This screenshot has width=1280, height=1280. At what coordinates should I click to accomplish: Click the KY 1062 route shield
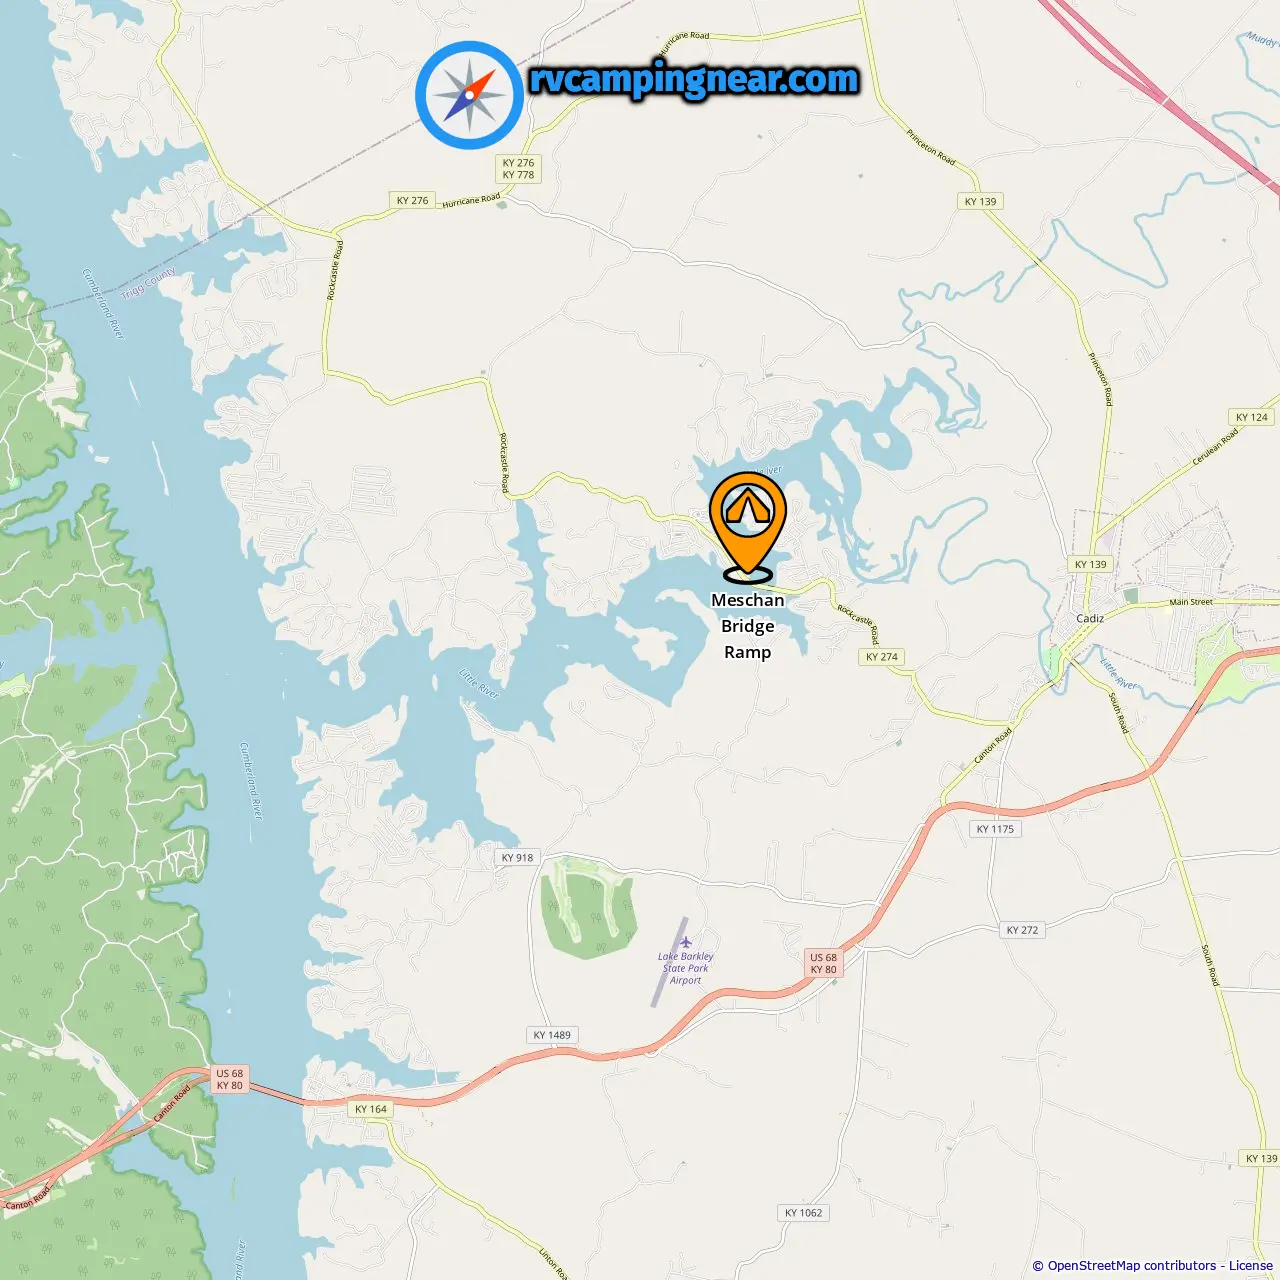(x=803, y=1213)
